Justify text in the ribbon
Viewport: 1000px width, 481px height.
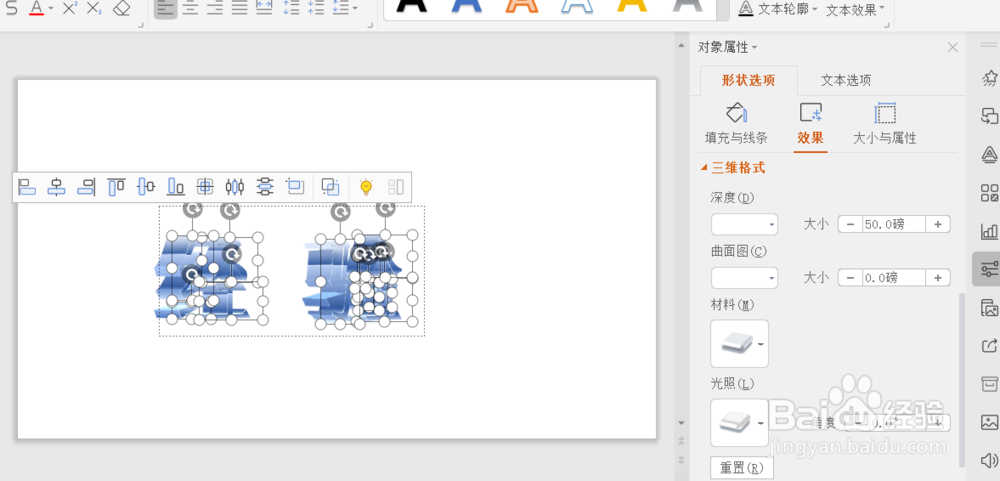pyautogui.click(x=240, y=8)
